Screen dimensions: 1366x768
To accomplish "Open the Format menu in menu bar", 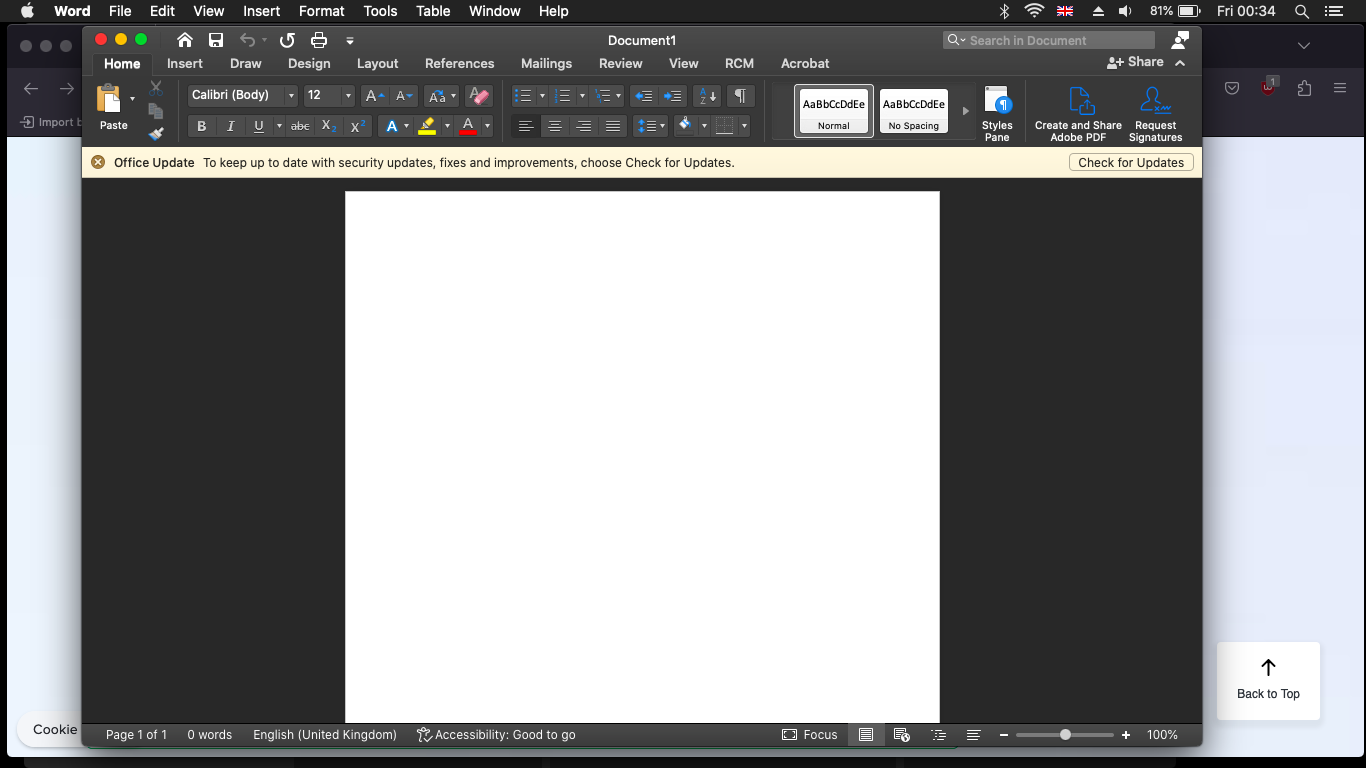I will pos(321,11).
